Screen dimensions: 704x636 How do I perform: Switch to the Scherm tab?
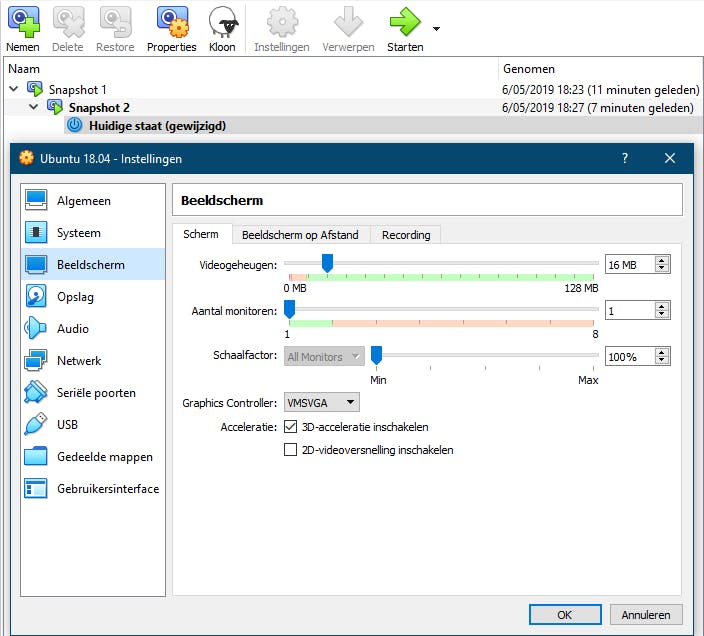(201, 234)
